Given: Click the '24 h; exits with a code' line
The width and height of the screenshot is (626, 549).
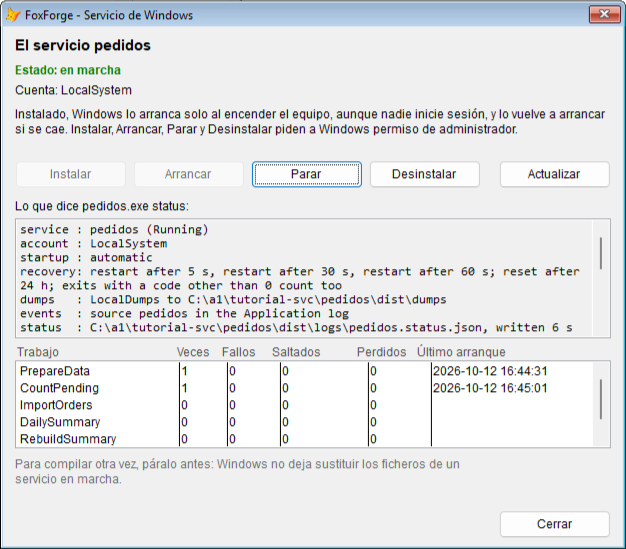Looking at the screenshot, I should [181, 285].
